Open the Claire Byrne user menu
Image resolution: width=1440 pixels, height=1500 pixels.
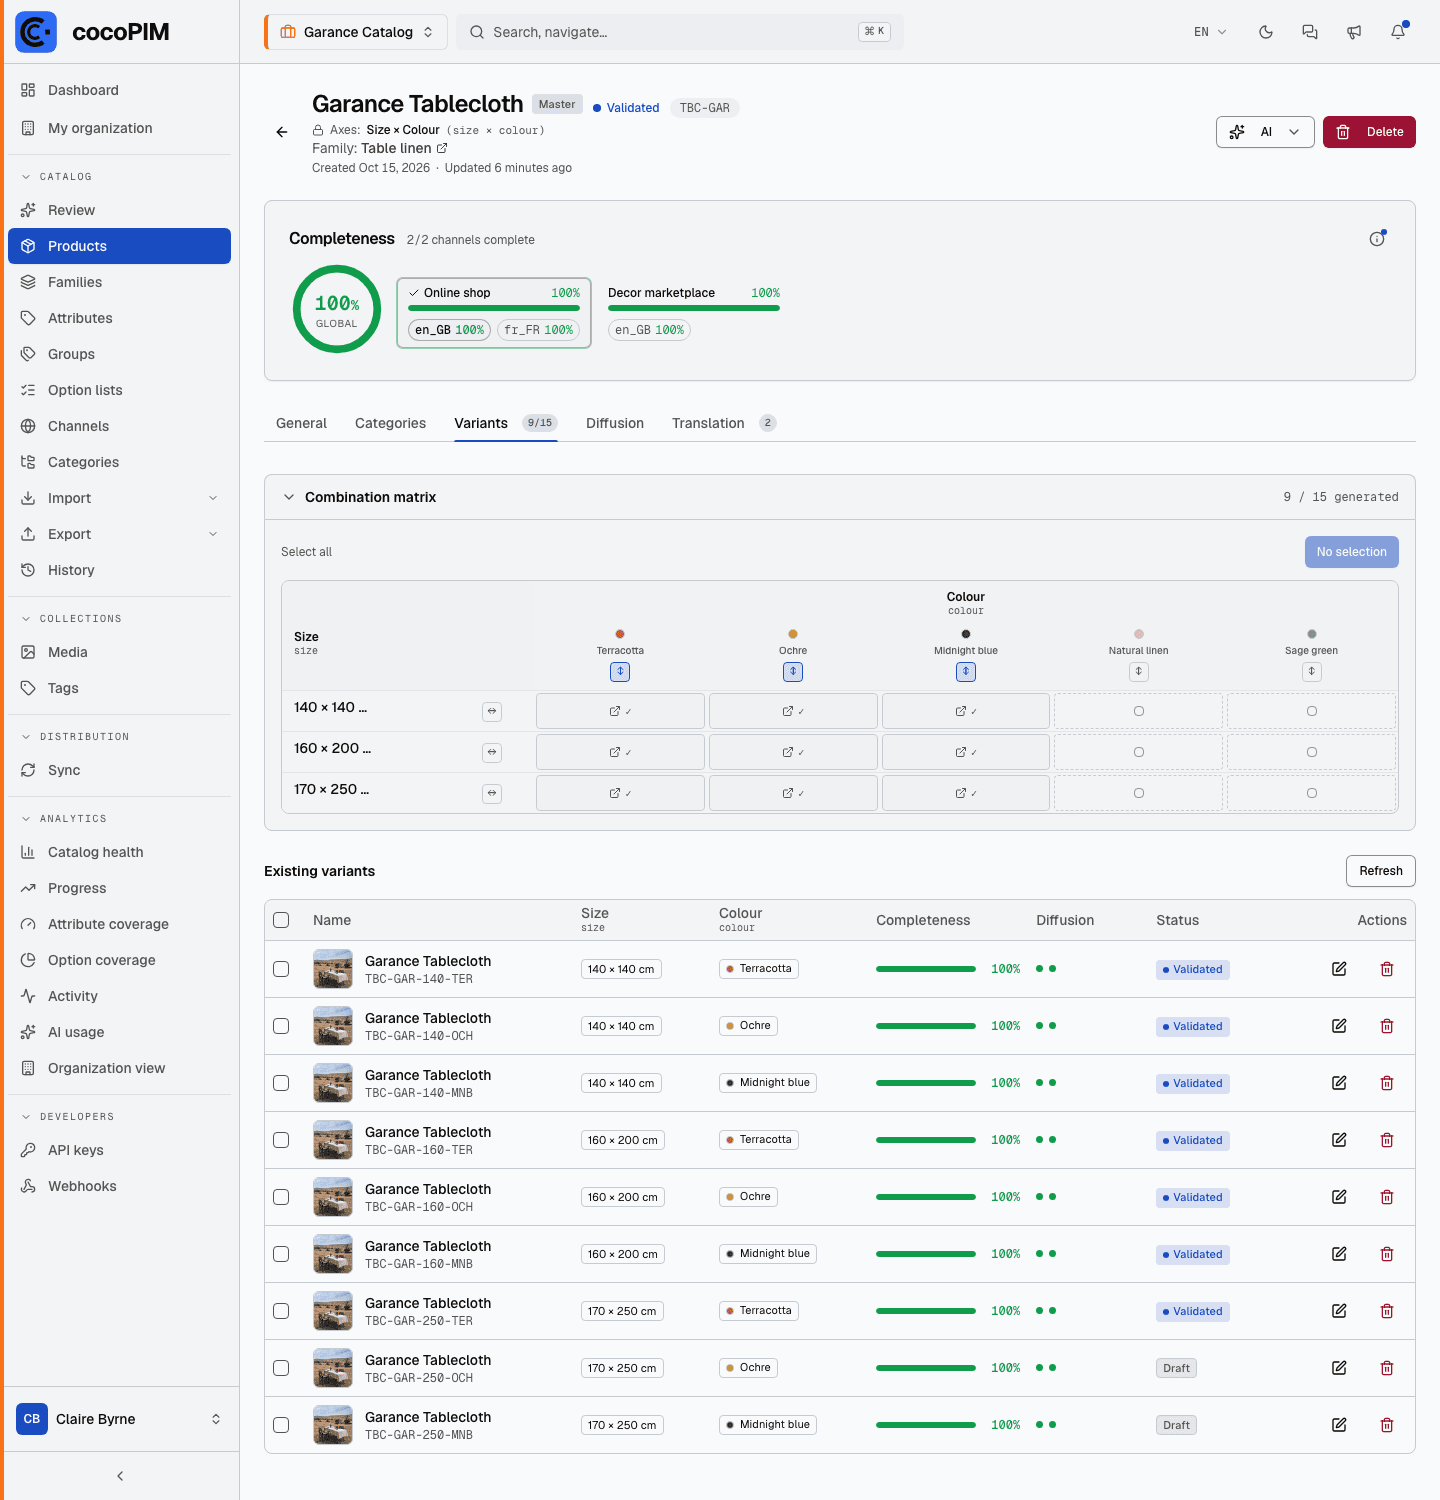120,1419
